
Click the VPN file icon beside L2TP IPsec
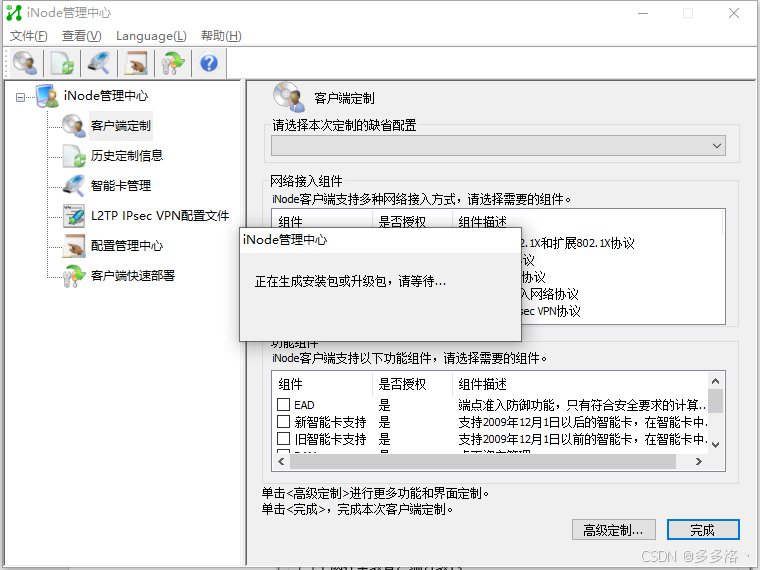click(x=74, y=216)
